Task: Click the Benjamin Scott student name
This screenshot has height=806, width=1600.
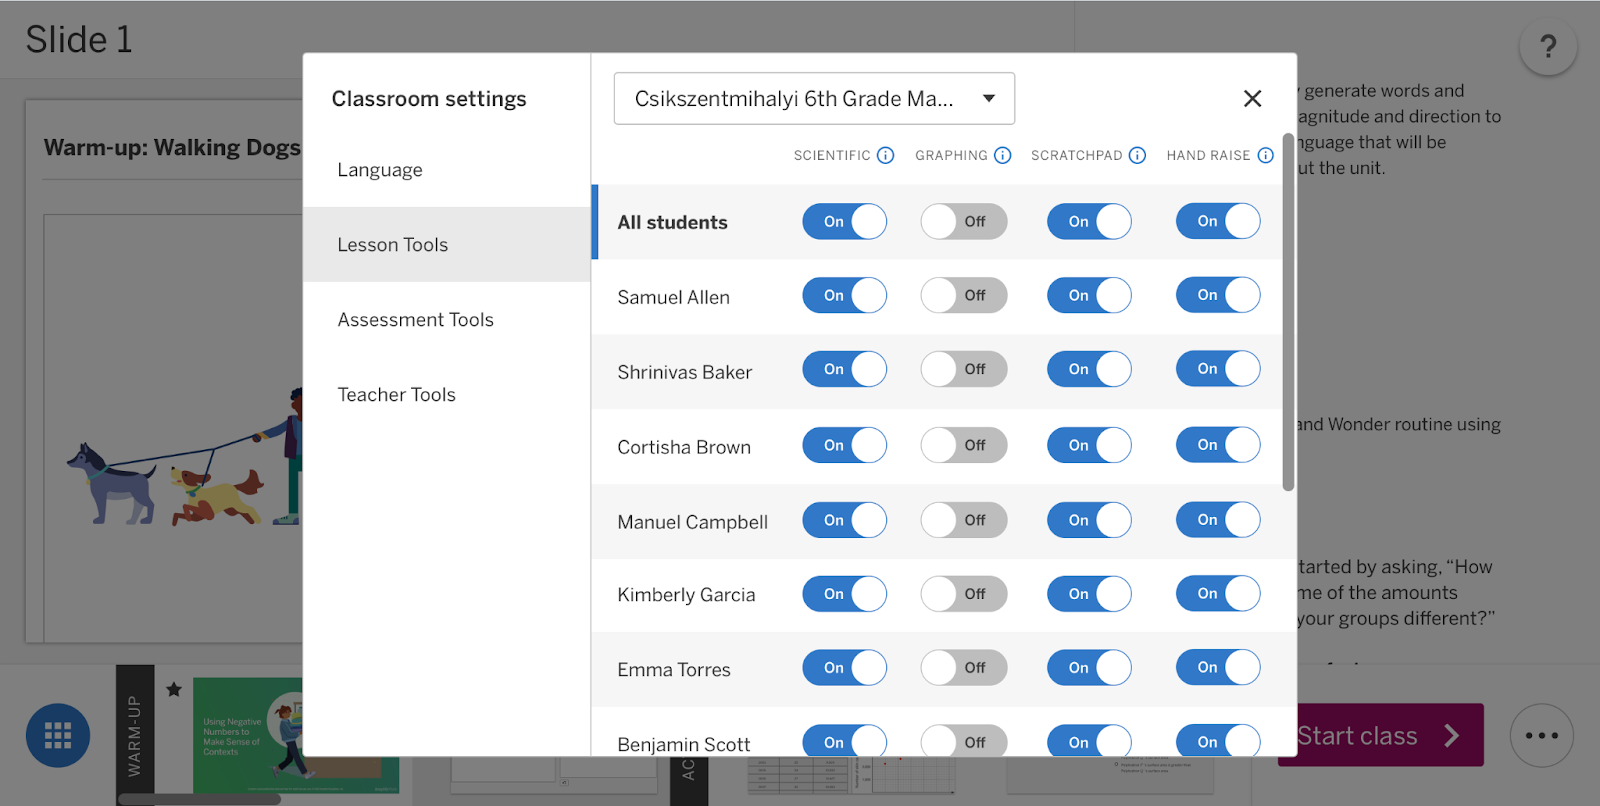Action: [x=683, y=744]
